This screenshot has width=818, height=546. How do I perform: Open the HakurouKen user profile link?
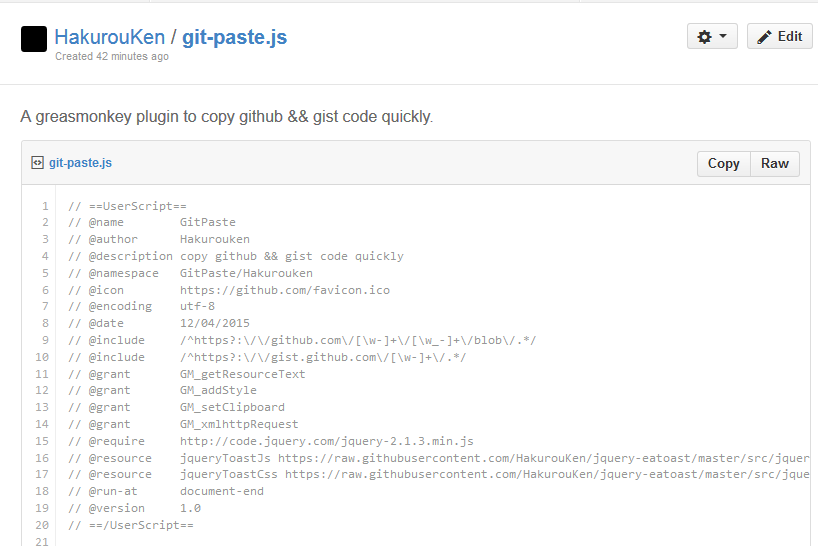pyautogui.click(x=110, y=37)
